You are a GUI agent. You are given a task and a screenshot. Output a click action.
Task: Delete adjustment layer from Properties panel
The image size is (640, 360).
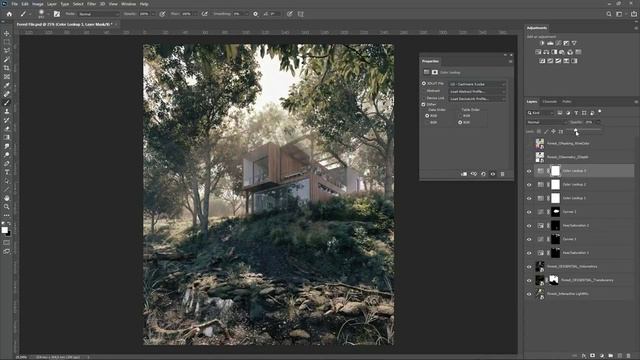502,174
